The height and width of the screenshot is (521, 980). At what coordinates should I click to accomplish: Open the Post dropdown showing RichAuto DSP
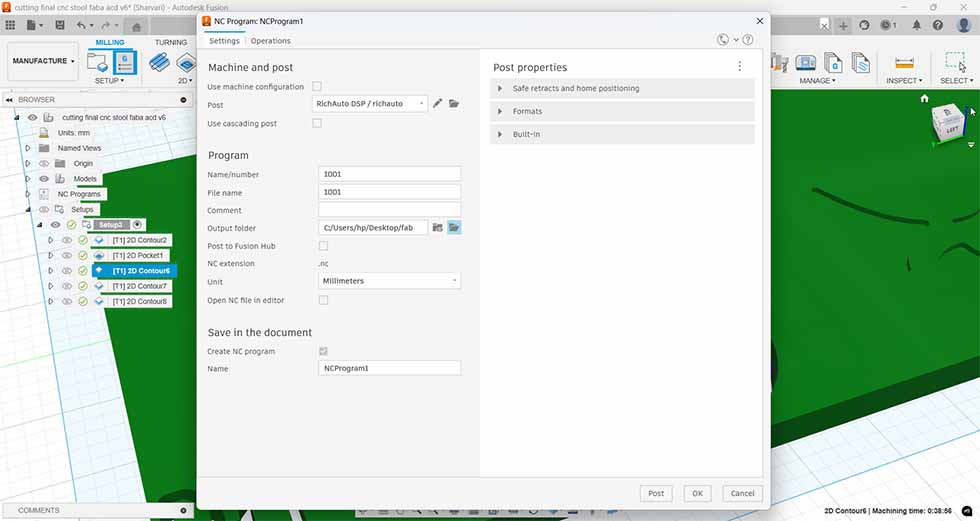(x=369, y=104)
